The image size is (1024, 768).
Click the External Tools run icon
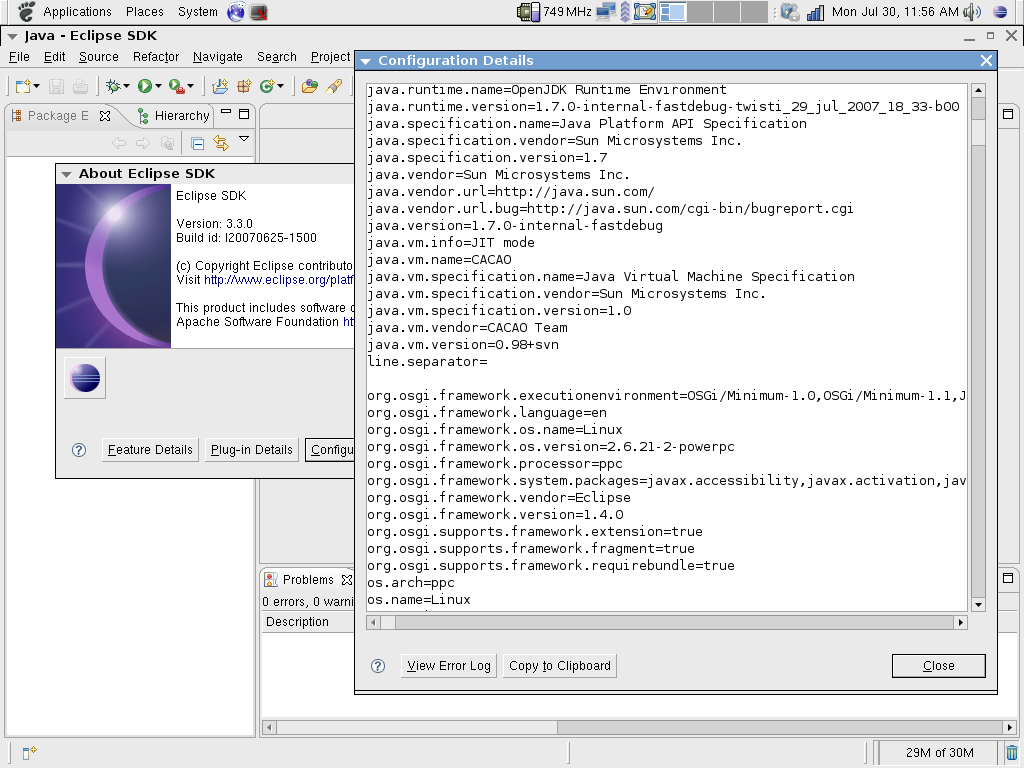pyautogui.click(x=176, y=86)
